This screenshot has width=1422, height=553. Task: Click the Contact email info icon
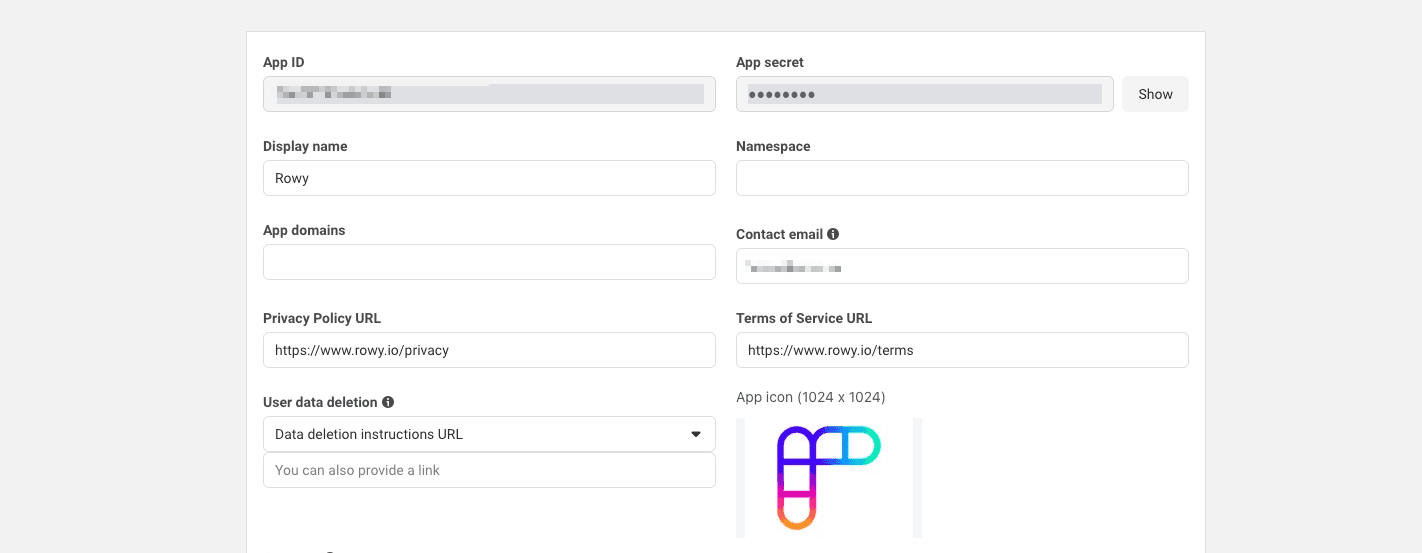(x=833, y=234)
